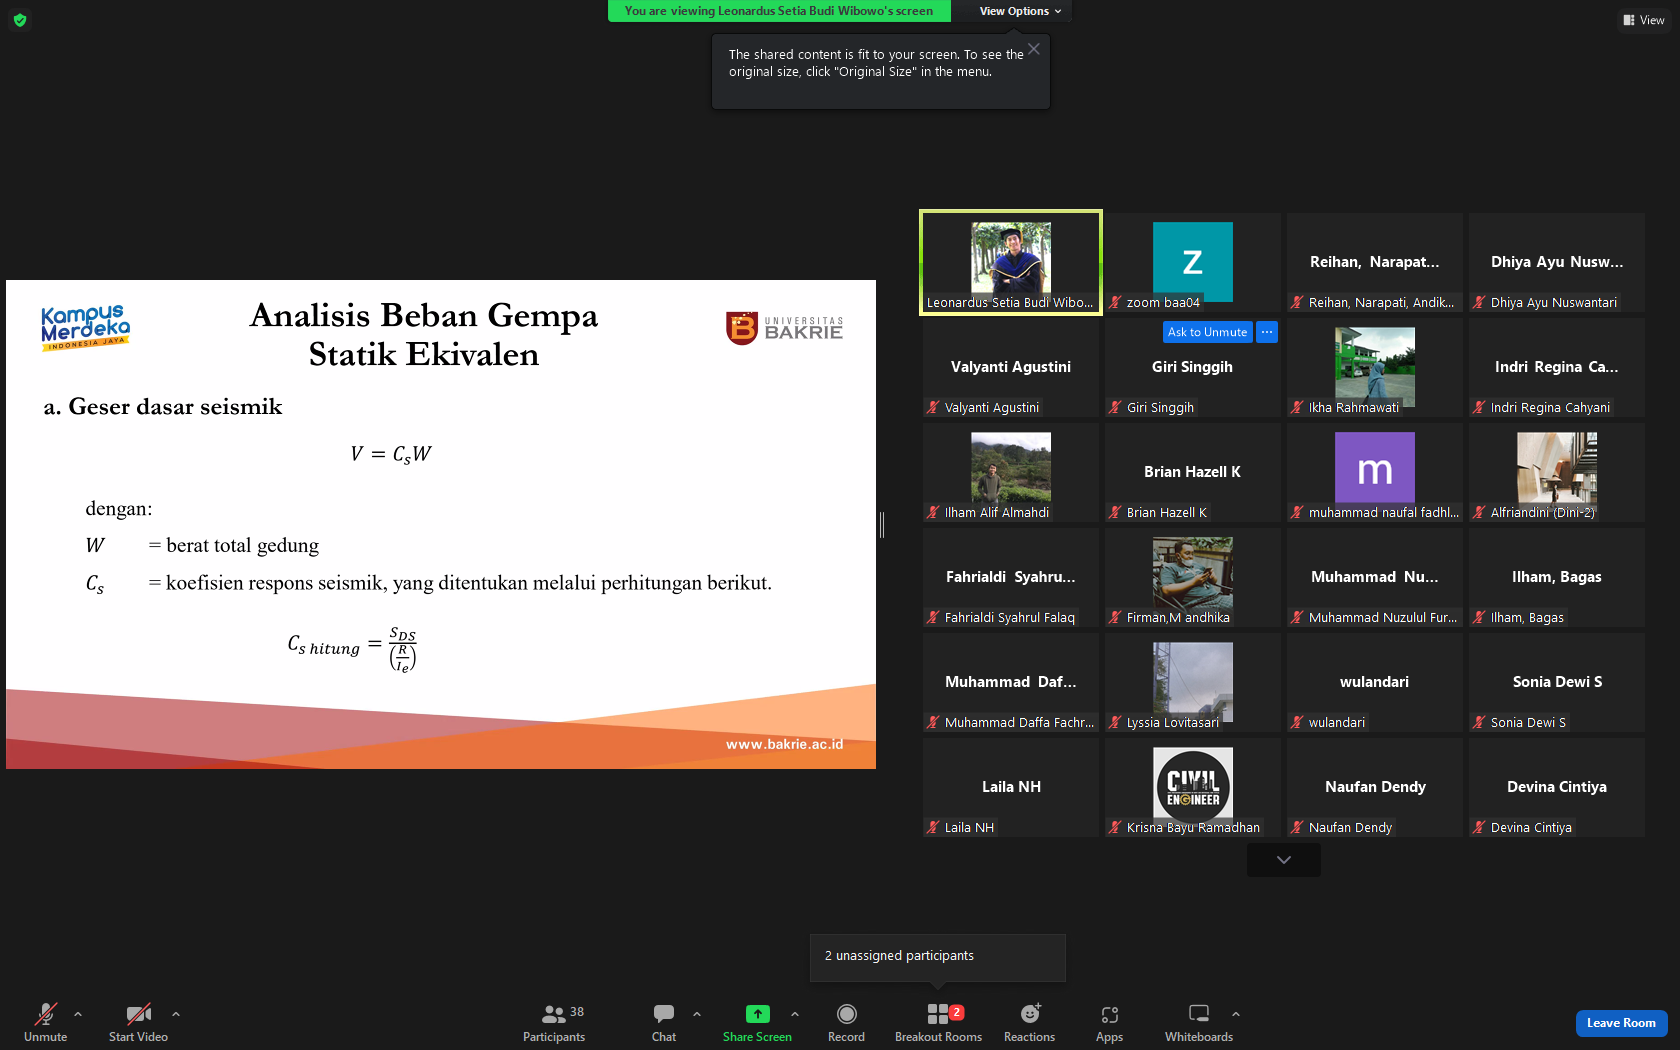The width and height of the screenshot is (1680, 1050).
Task: Open share screen options arrow
Action: point(795,1014)
